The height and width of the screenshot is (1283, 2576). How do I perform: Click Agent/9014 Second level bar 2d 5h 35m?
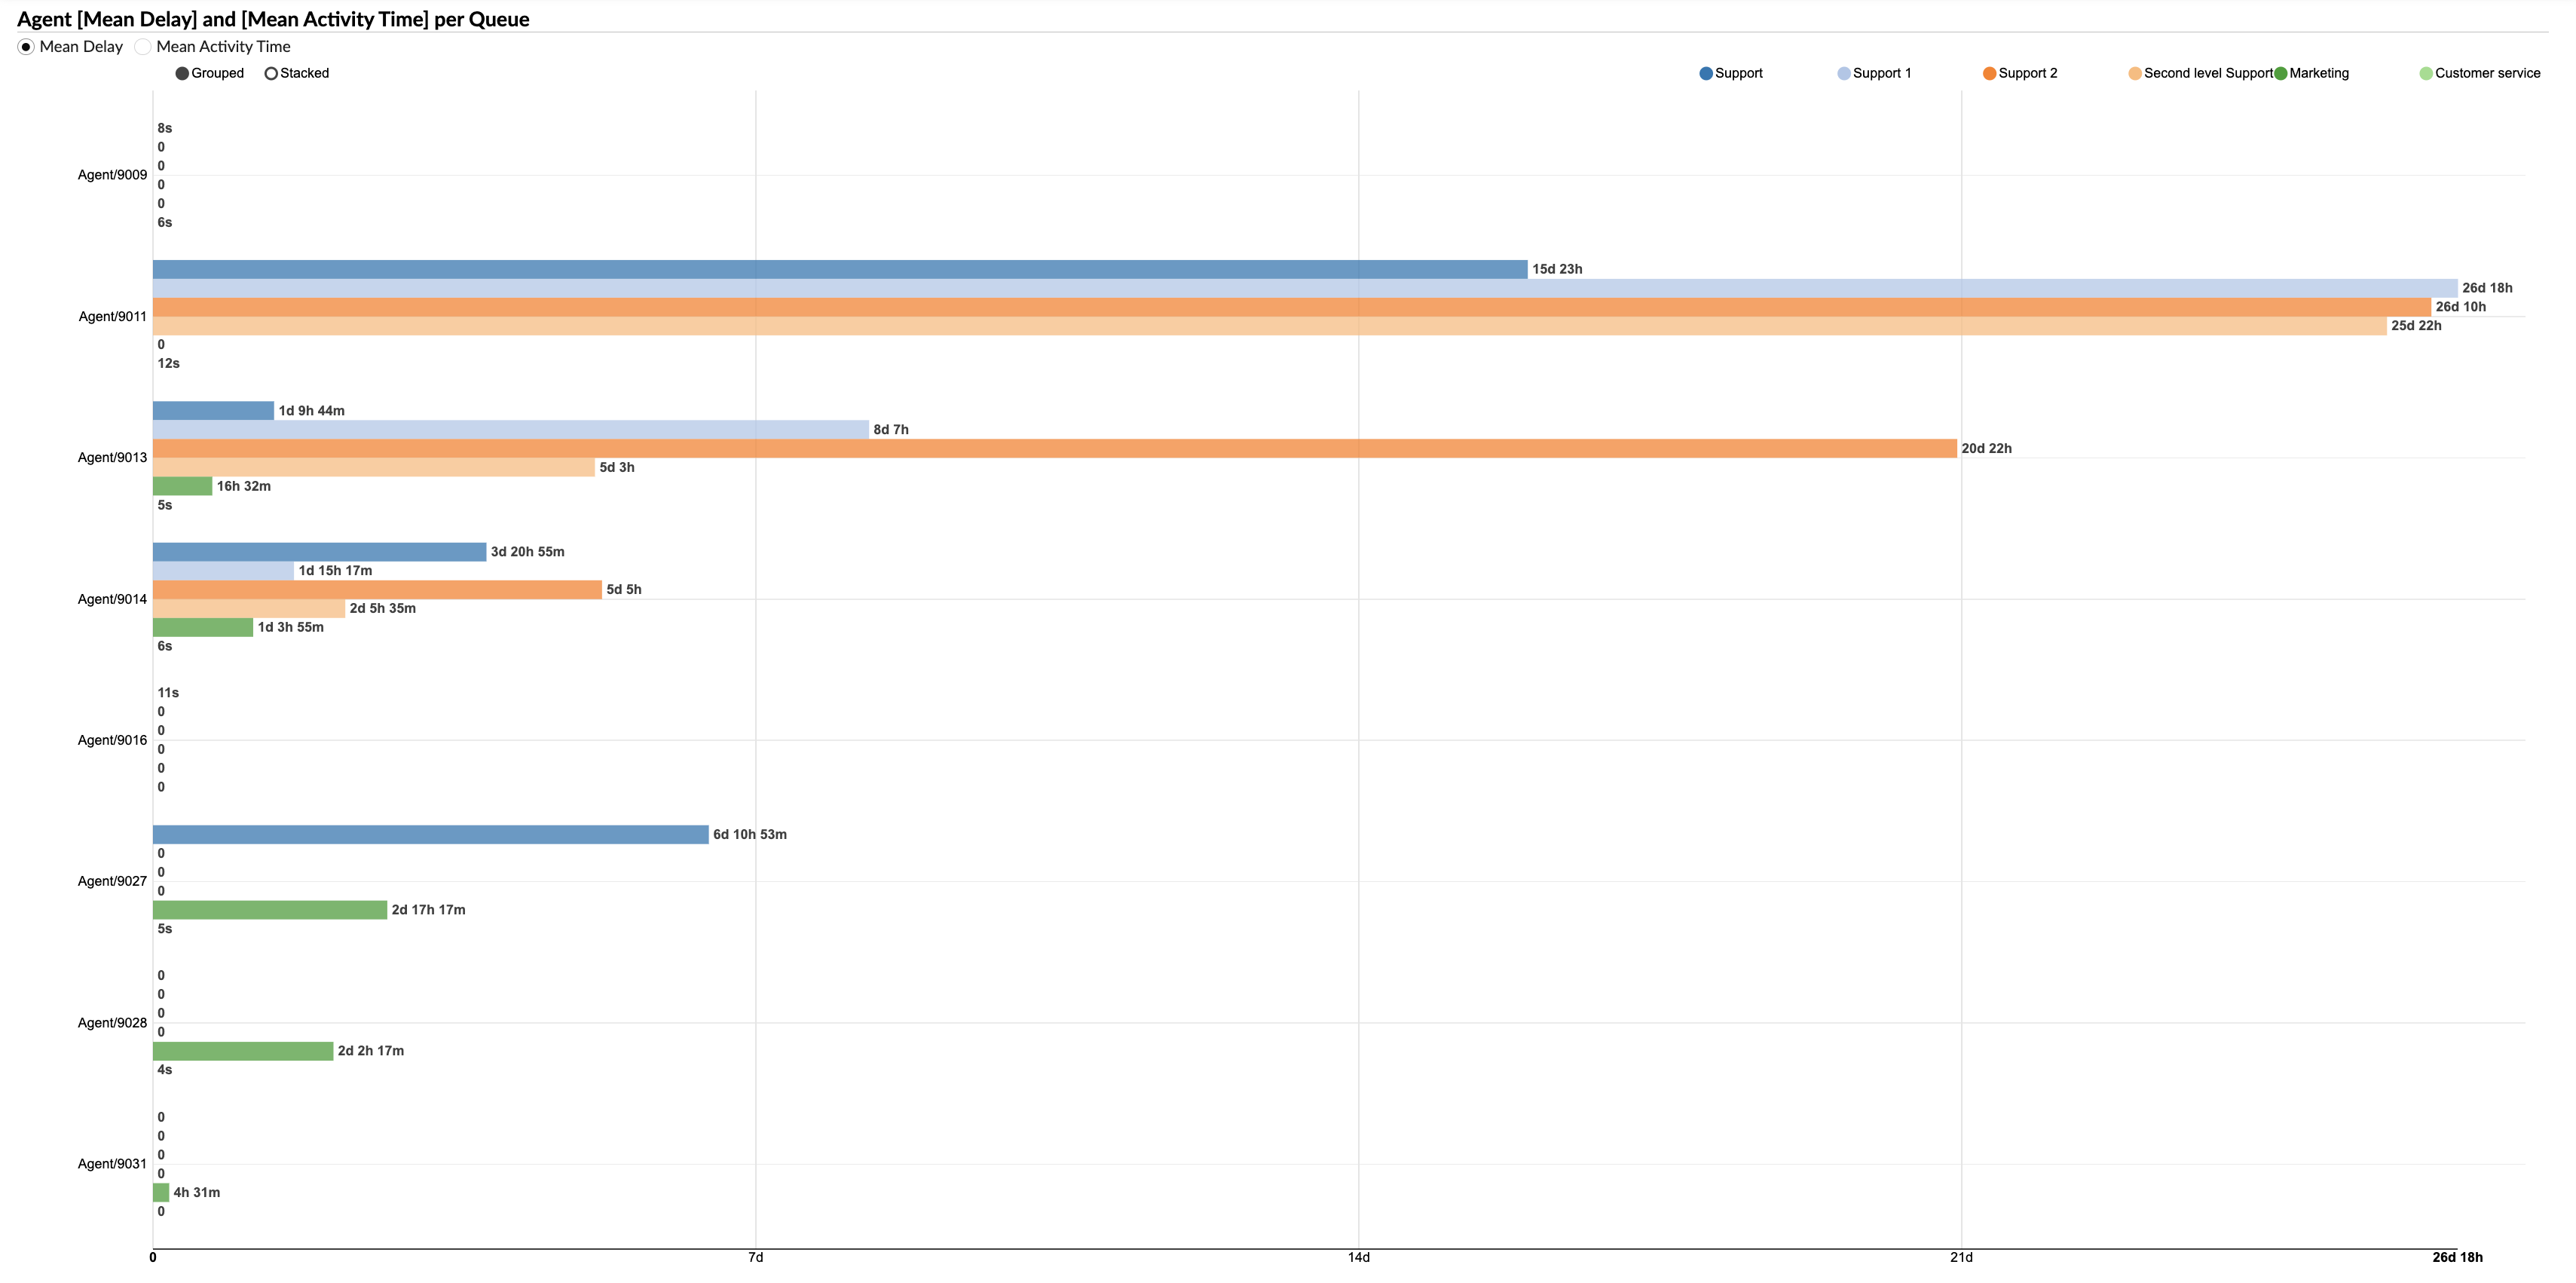pyautogui.click(x=249, y=608)
